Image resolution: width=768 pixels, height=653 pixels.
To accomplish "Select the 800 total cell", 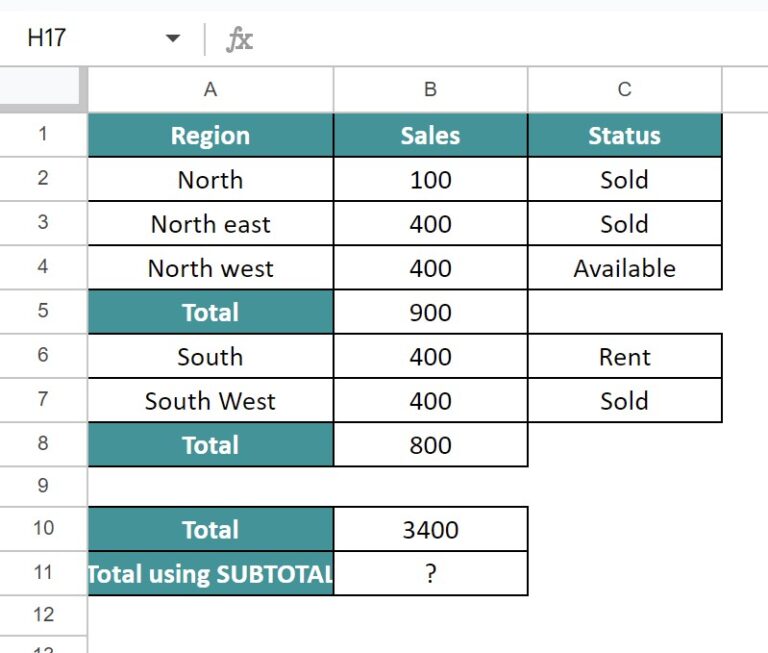I will click(x=431, y=445).
